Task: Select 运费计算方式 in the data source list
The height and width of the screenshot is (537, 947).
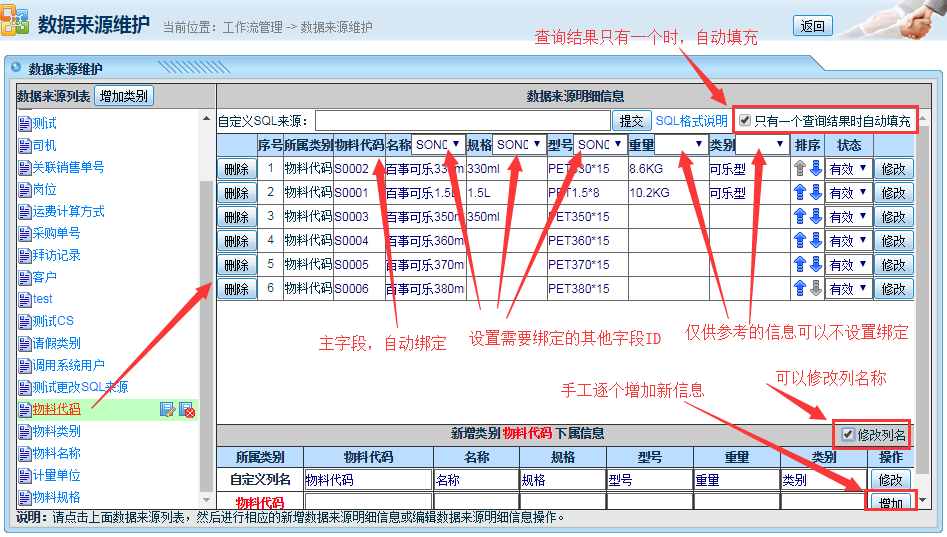Action: (x=68, y=211)
